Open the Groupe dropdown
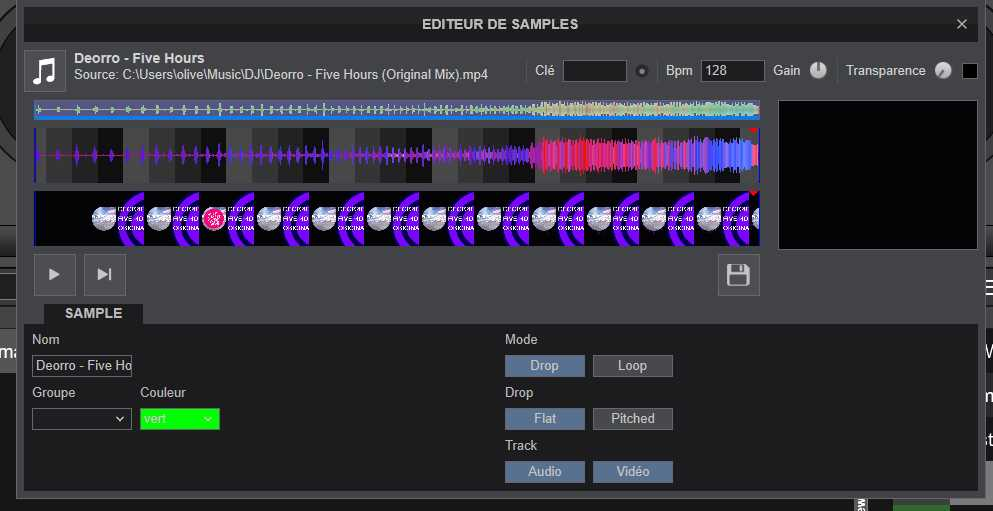This screenshot has width=993, height=511. point(82,419)
